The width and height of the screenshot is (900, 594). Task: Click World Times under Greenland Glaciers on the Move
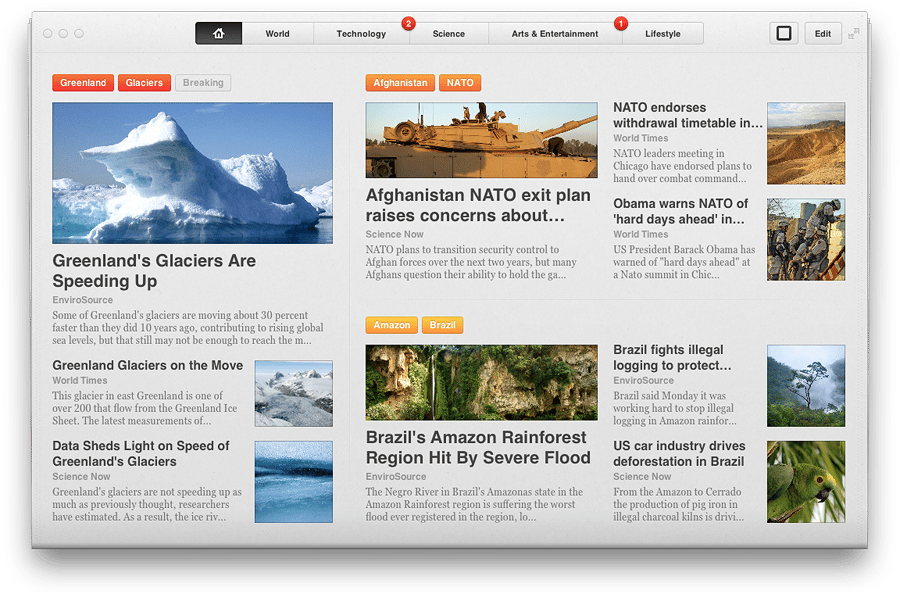[x=80, y=381]
